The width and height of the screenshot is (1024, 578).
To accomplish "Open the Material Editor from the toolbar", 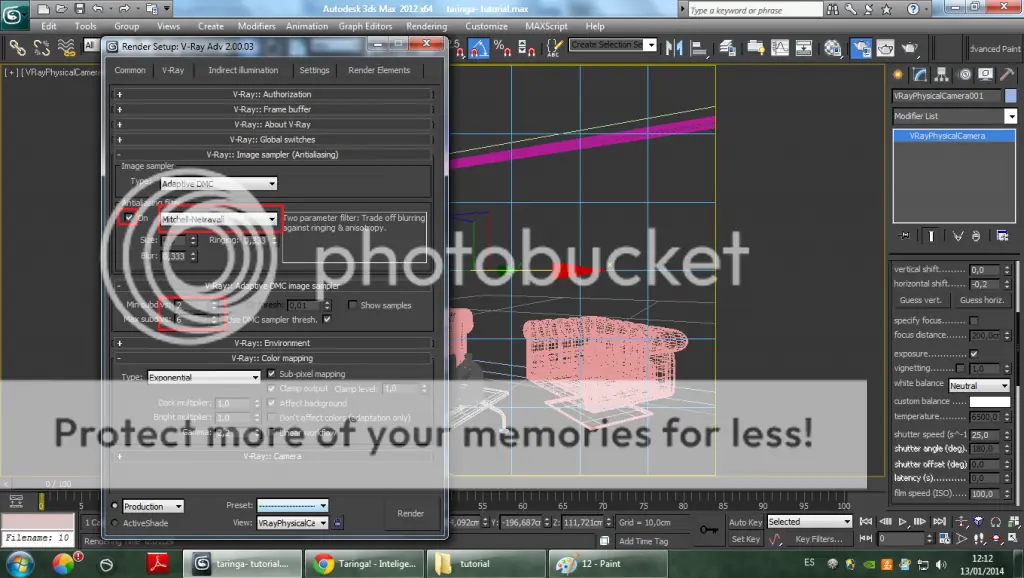I will click(832, 48).
